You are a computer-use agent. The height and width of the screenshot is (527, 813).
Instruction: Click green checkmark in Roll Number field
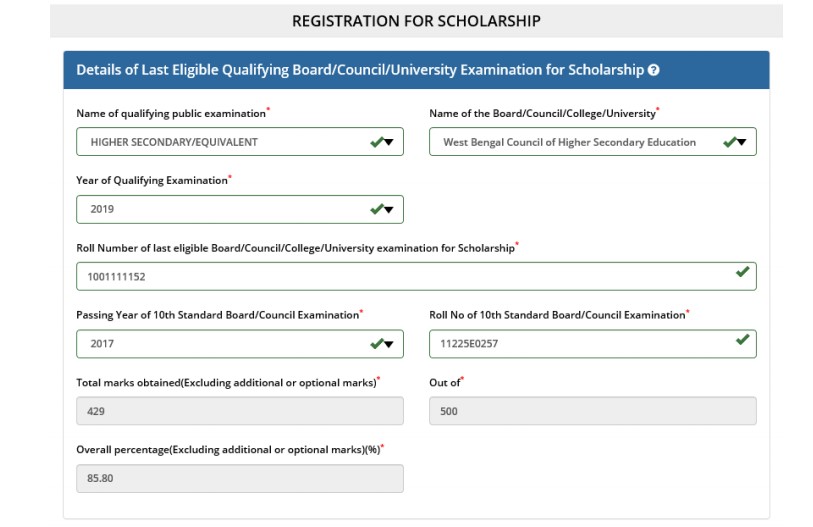click(742, 272)
